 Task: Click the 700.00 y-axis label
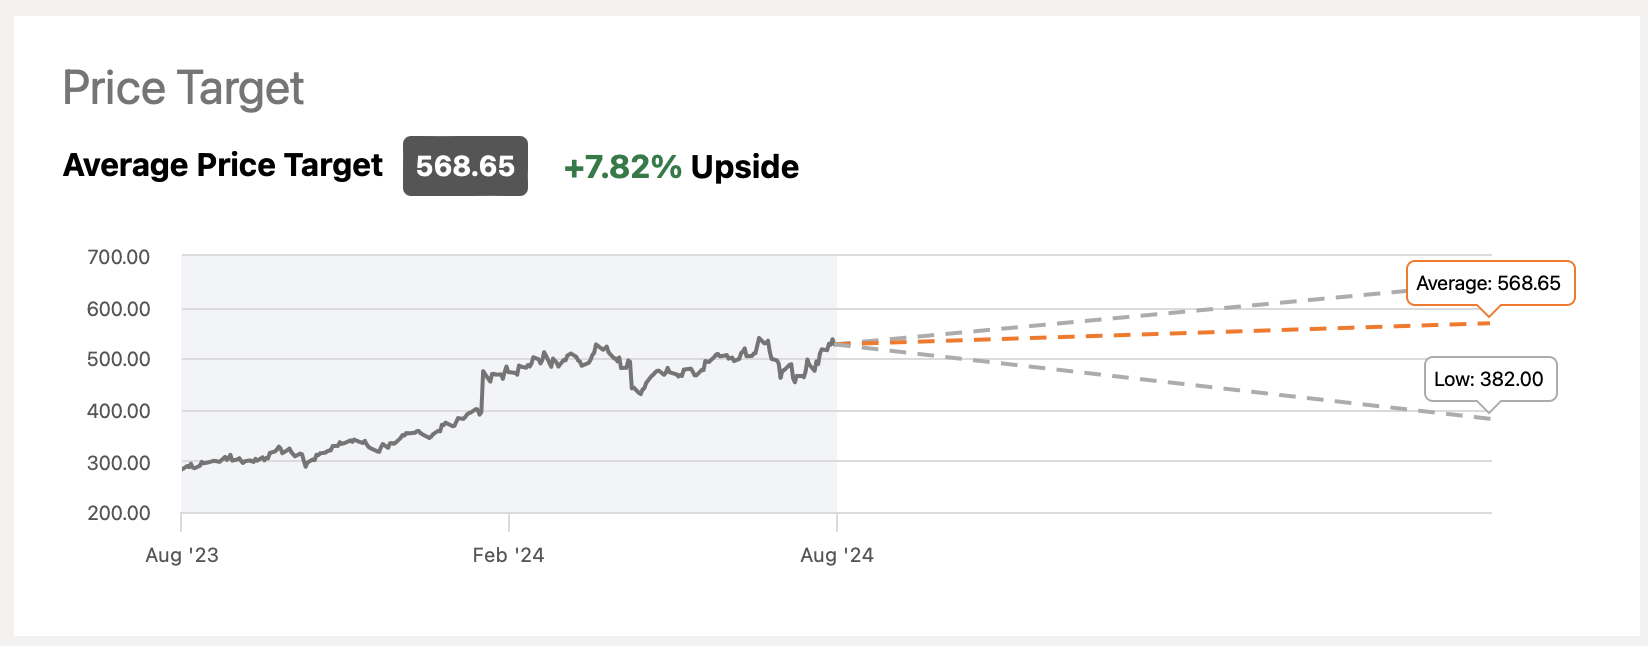(x=119, y=257)
